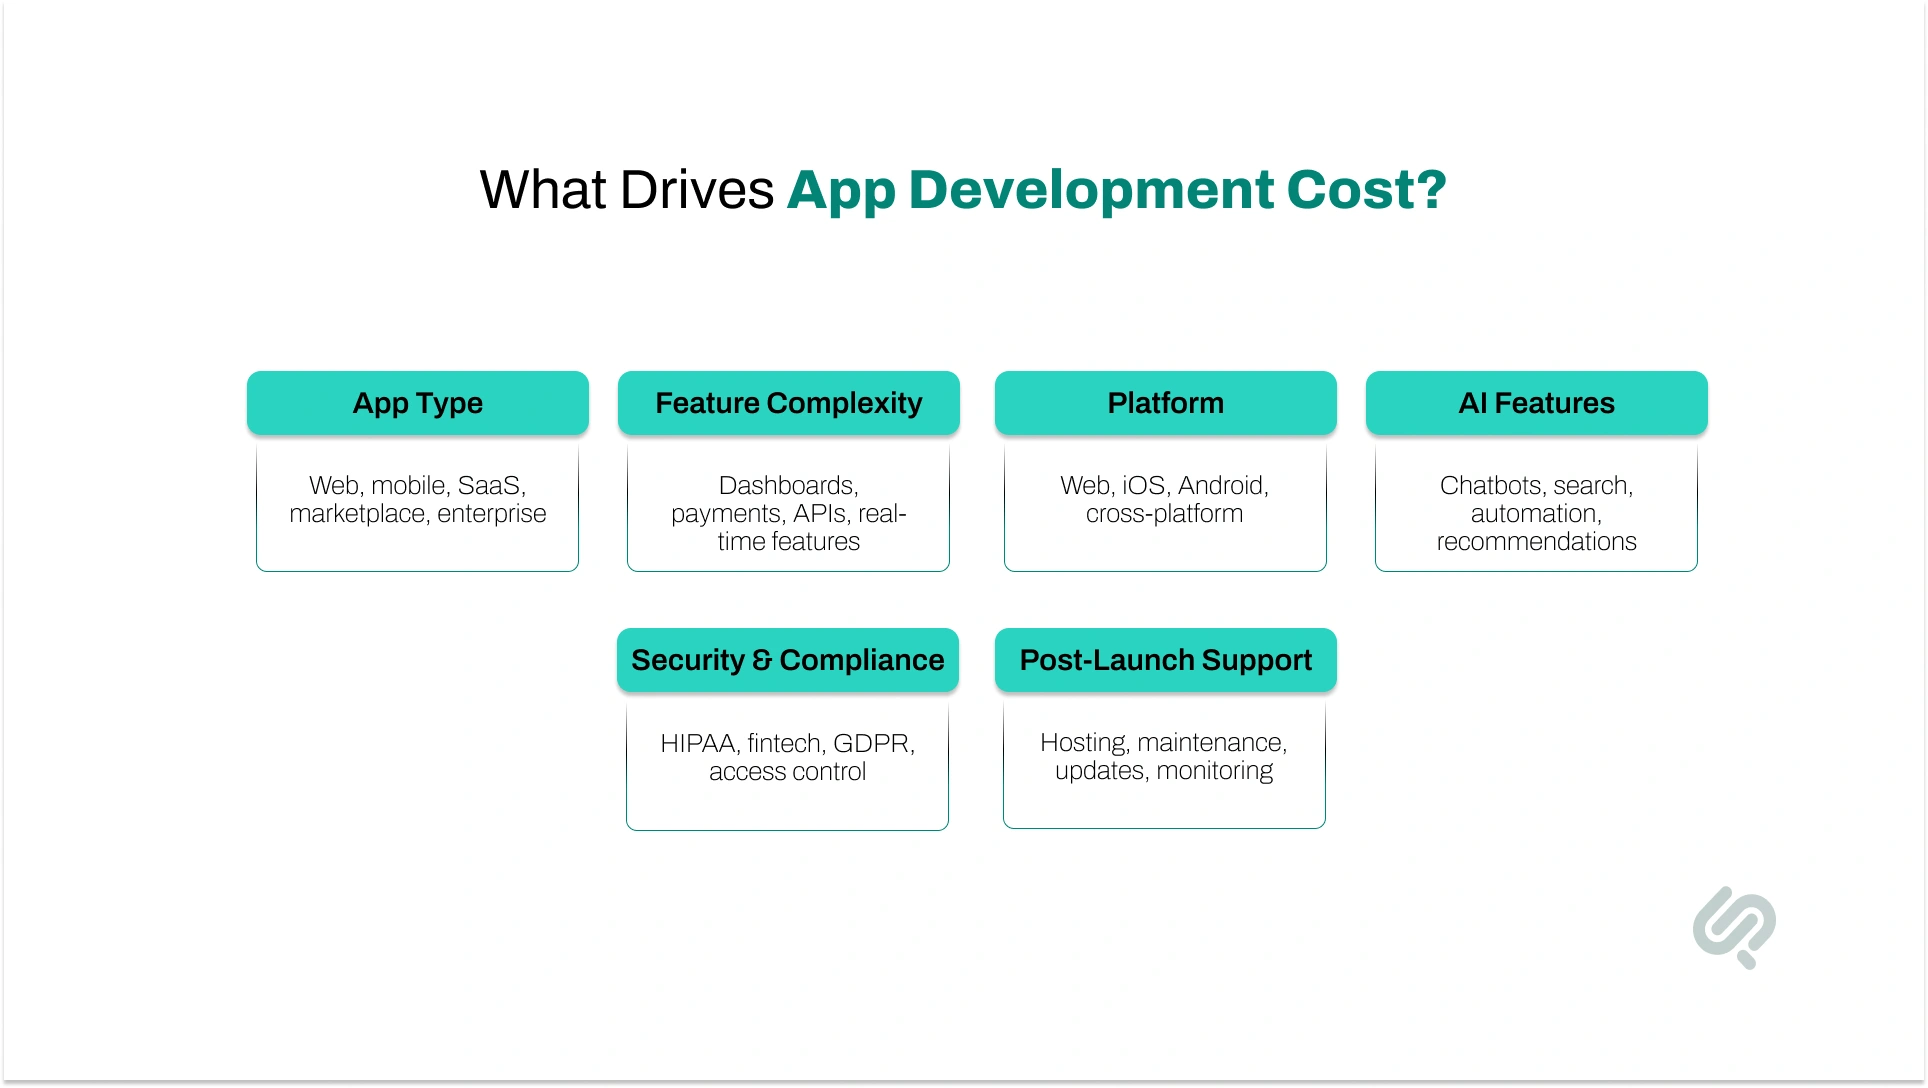Image resolution: width=1928 pixels, height=1088 pixels.
Task: Click text 'Web, iOS, Android, cross-platform'
Action: [x=1165, y=499]
